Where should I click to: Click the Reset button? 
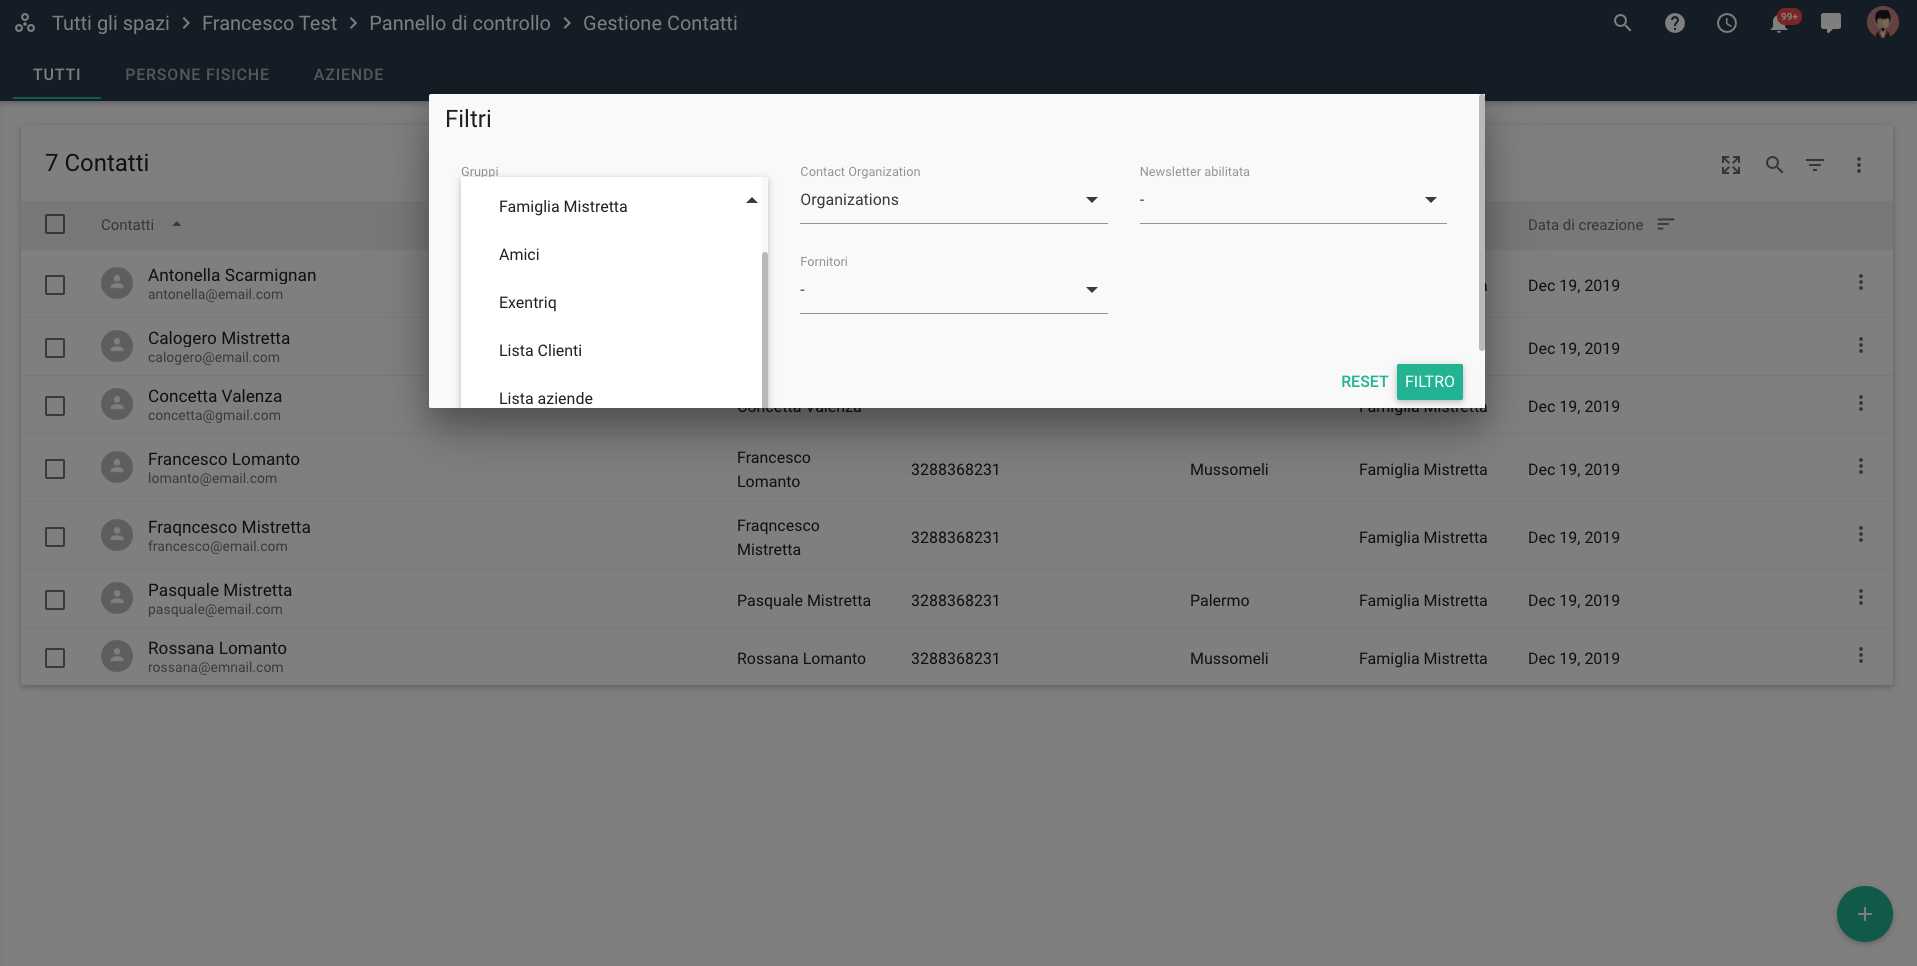(x=1363, y=382)
